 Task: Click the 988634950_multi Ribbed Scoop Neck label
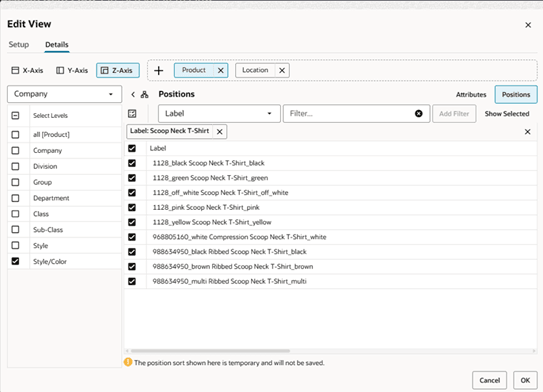[x=230, y=281]
